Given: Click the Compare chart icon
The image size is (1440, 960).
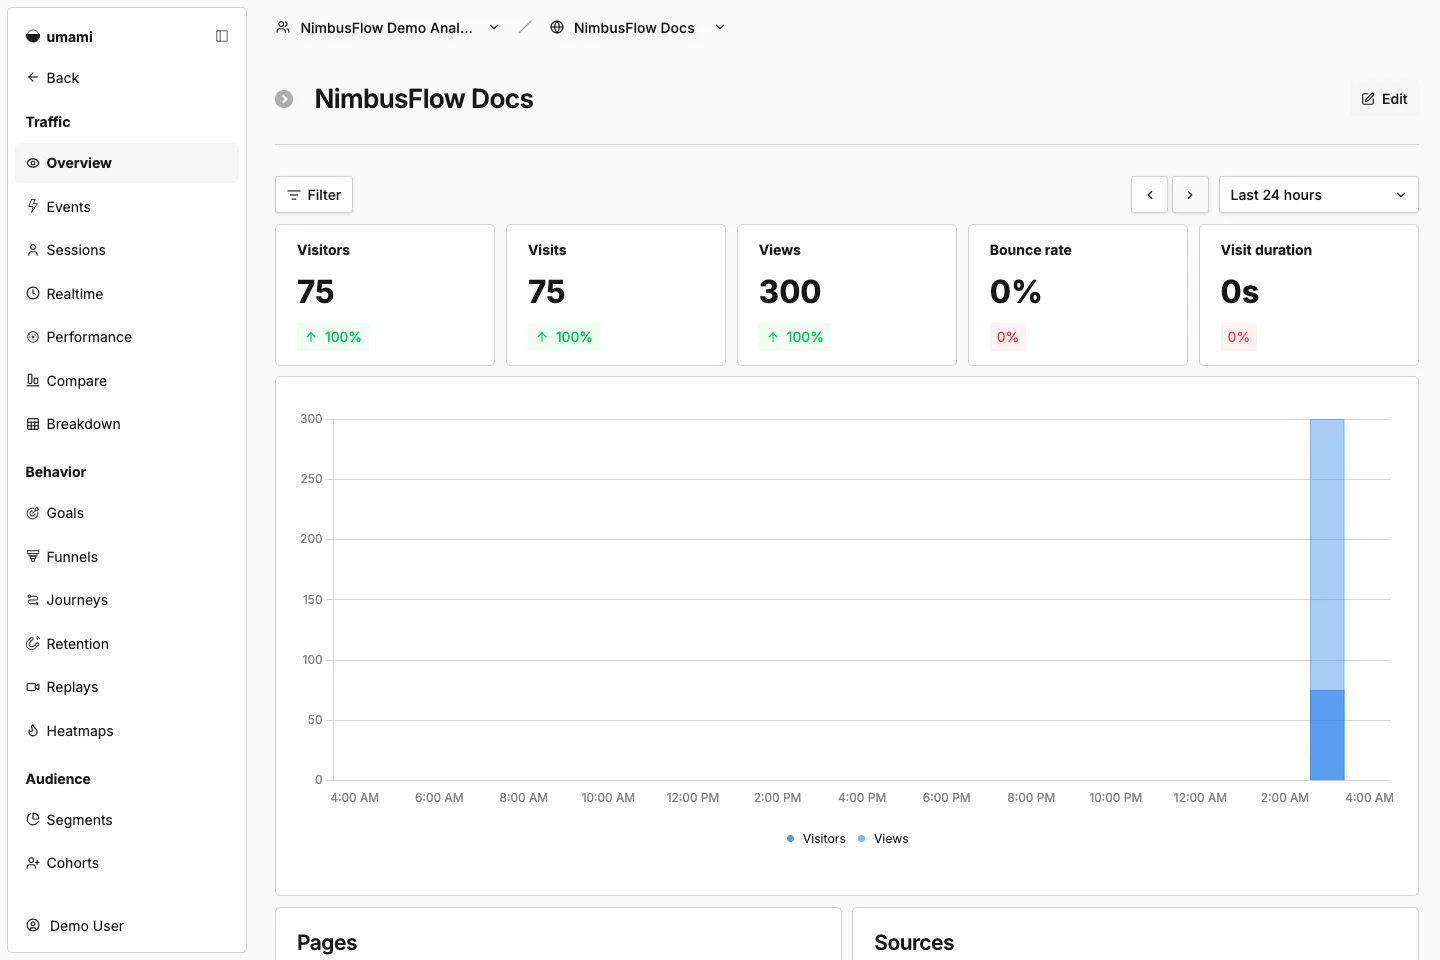Looking at the screenshot, I should 33,380.
